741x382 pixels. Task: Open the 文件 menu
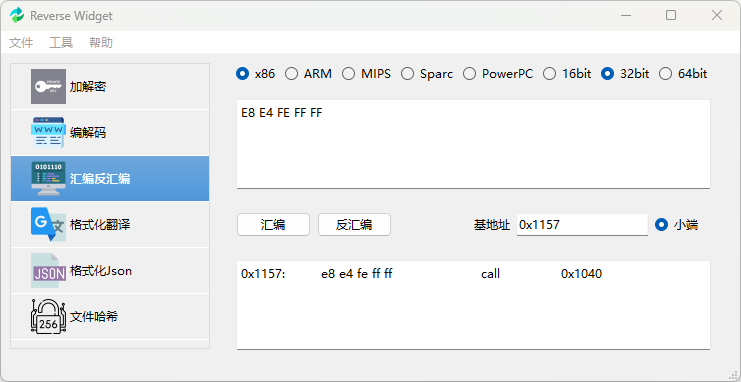[21, 43]
